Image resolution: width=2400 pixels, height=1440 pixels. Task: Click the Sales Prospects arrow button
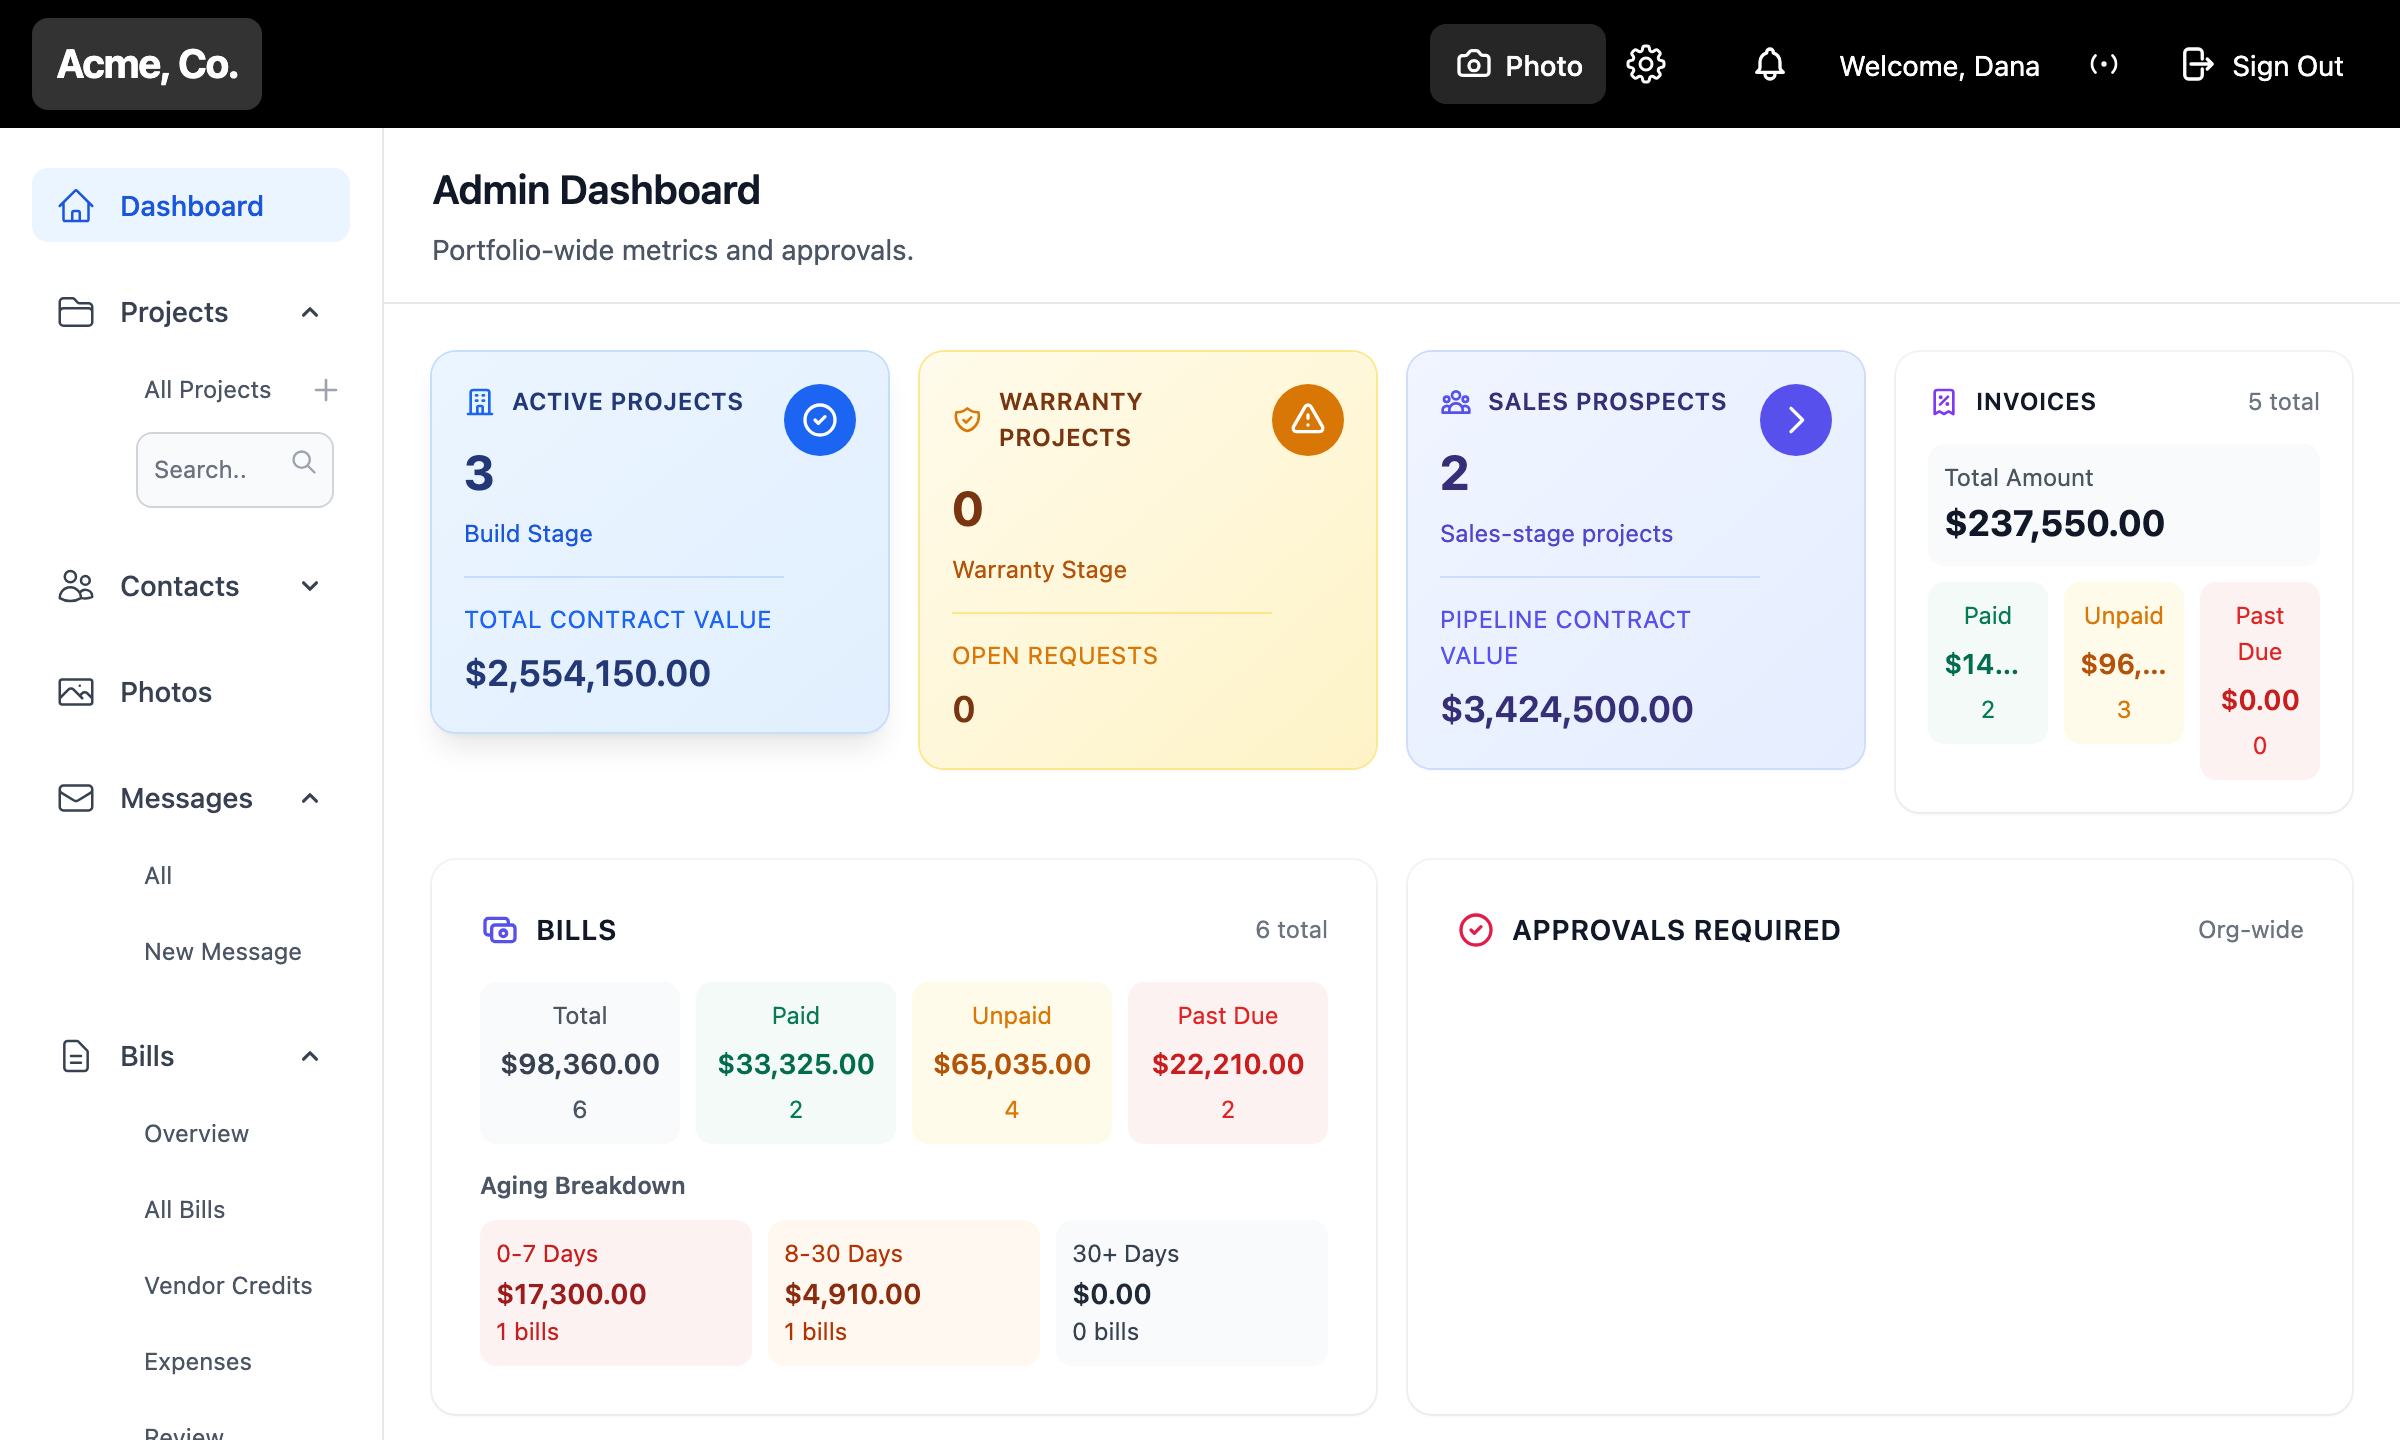(1796, 420)
